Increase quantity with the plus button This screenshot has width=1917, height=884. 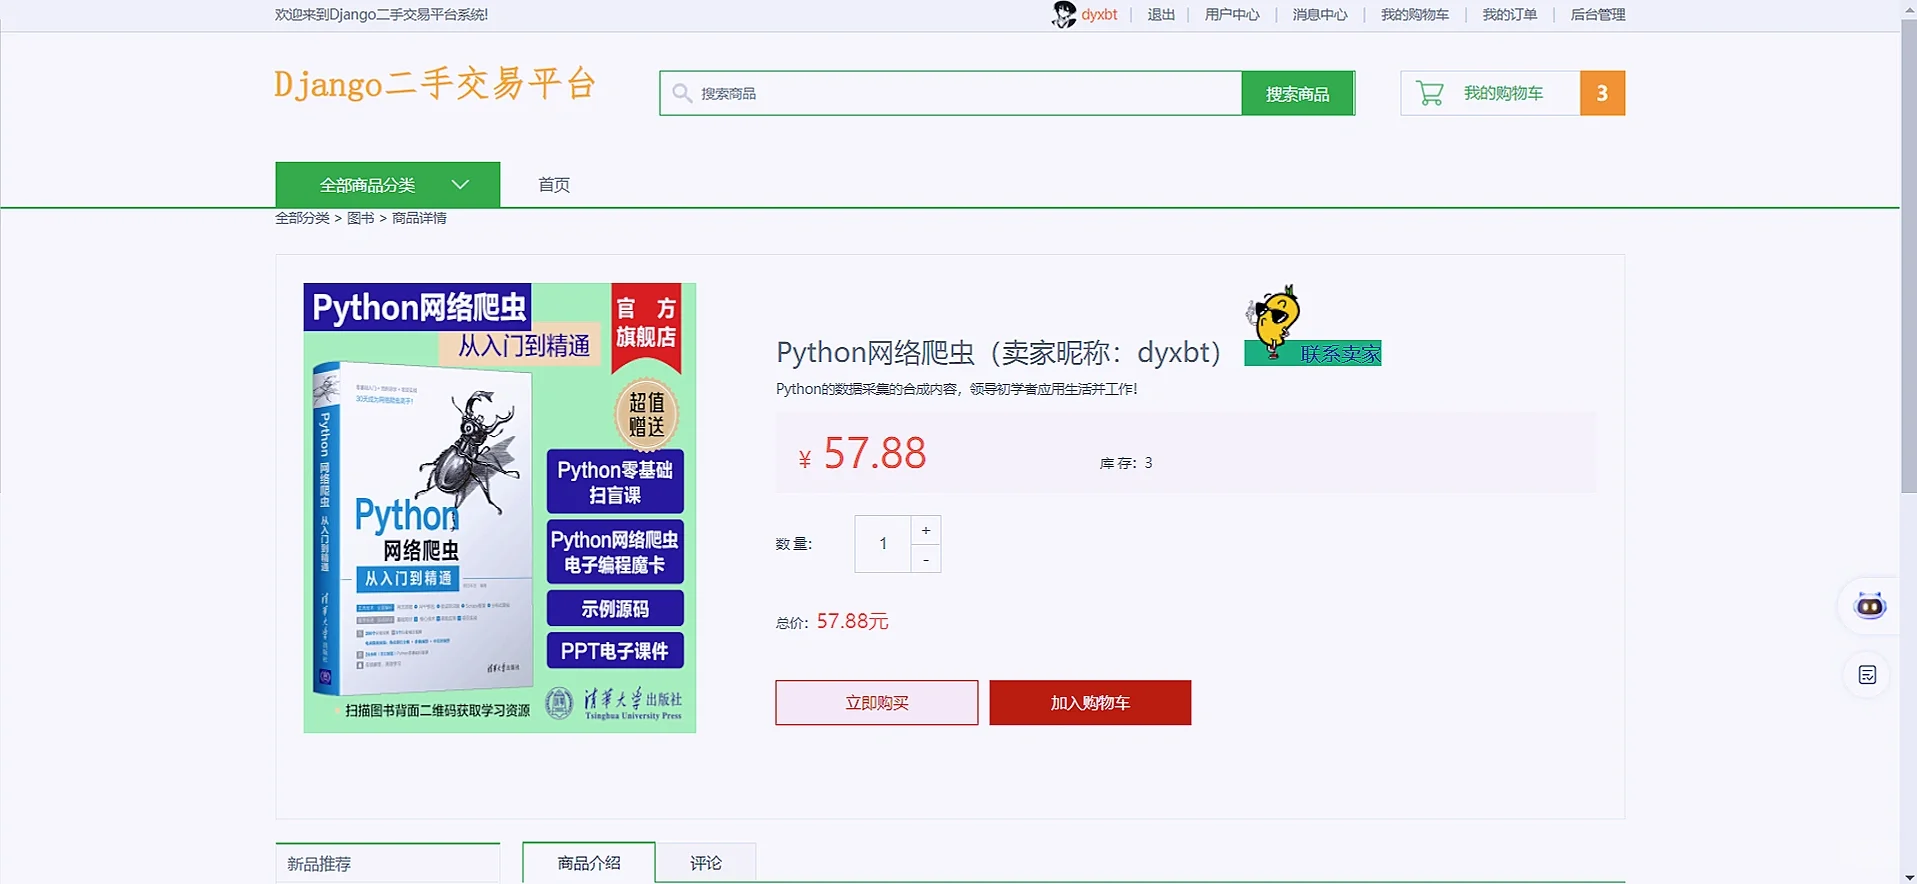[x=926, y=530]
